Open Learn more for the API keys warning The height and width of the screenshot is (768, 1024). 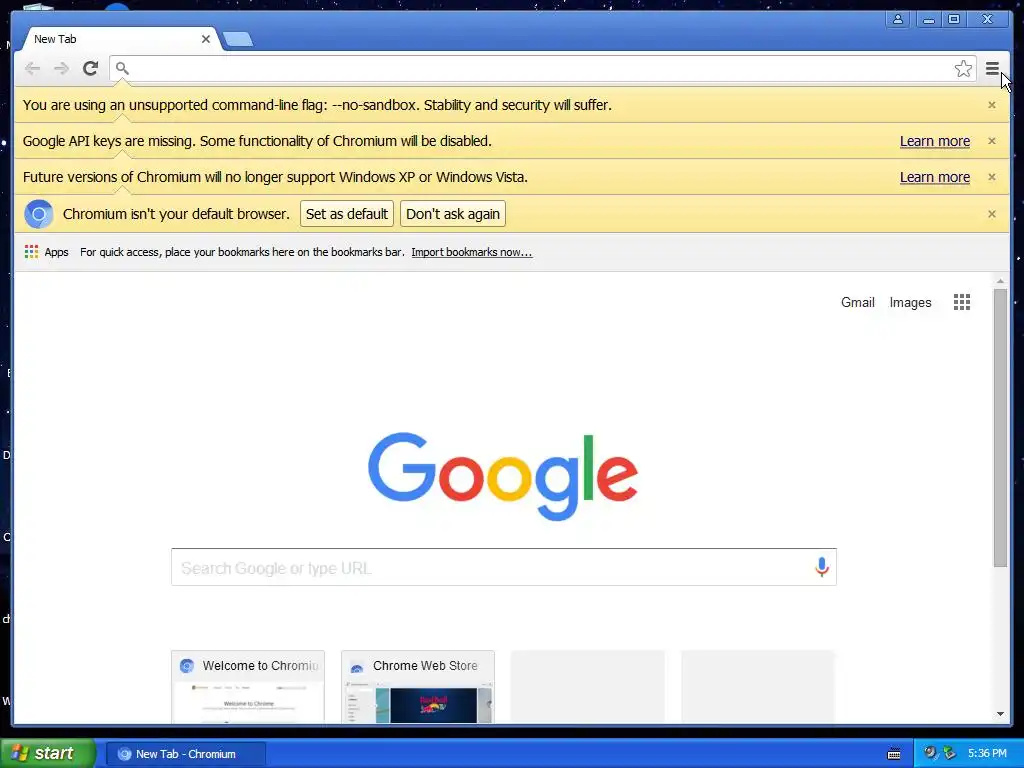click(x=935, y=141)
